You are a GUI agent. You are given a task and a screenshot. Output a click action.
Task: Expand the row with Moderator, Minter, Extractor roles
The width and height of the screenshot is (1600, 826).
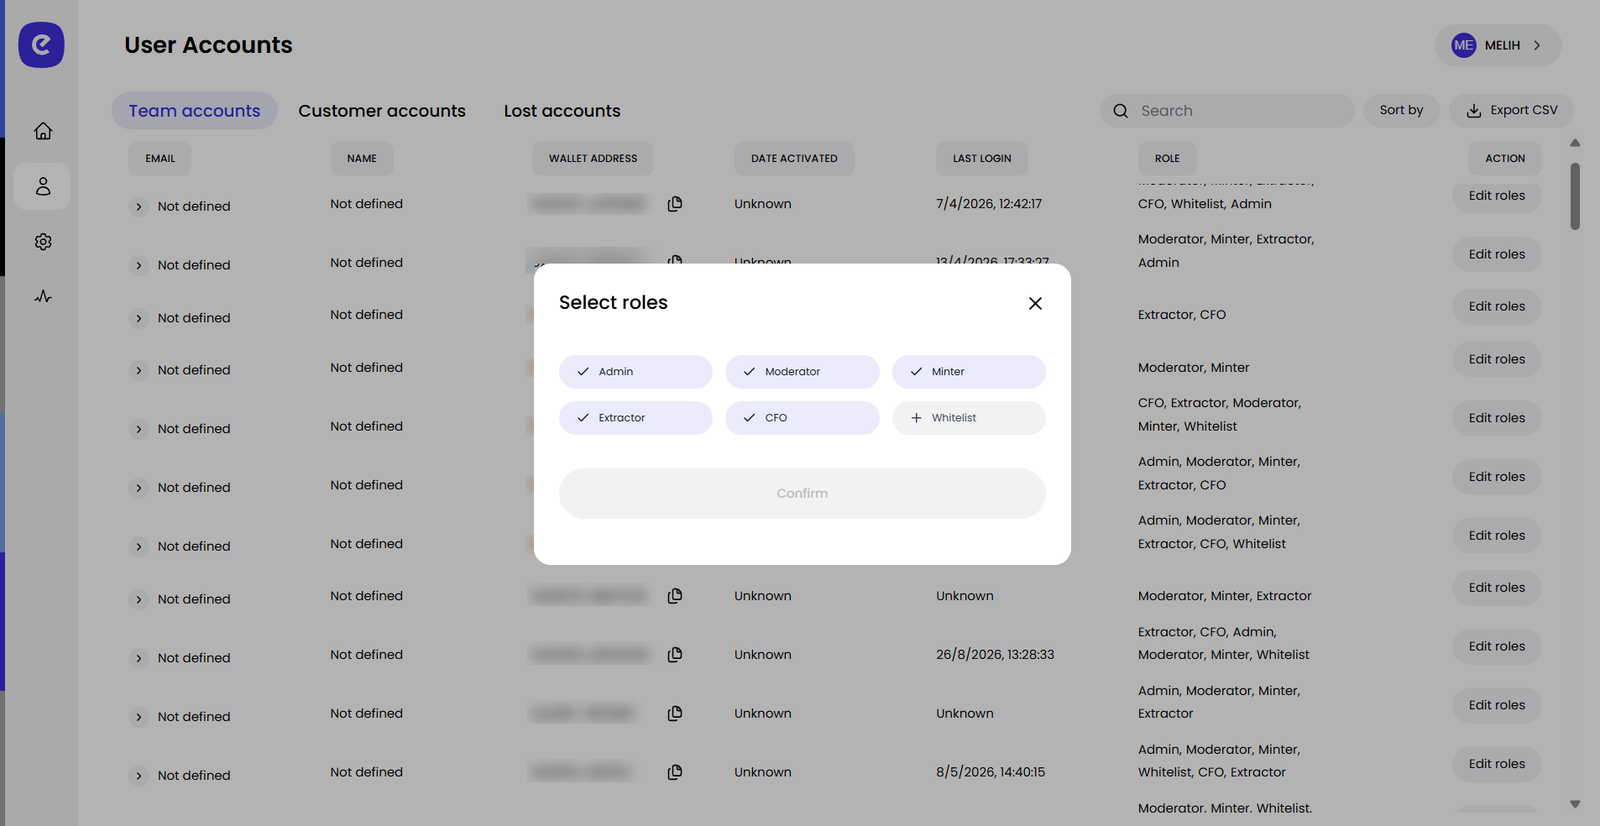139,600
